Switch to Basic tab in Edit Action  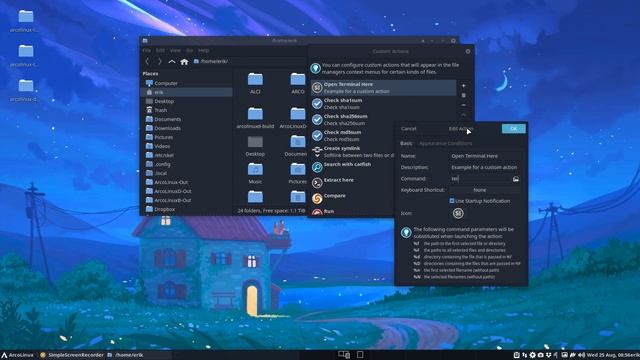[x=406, y=143]
